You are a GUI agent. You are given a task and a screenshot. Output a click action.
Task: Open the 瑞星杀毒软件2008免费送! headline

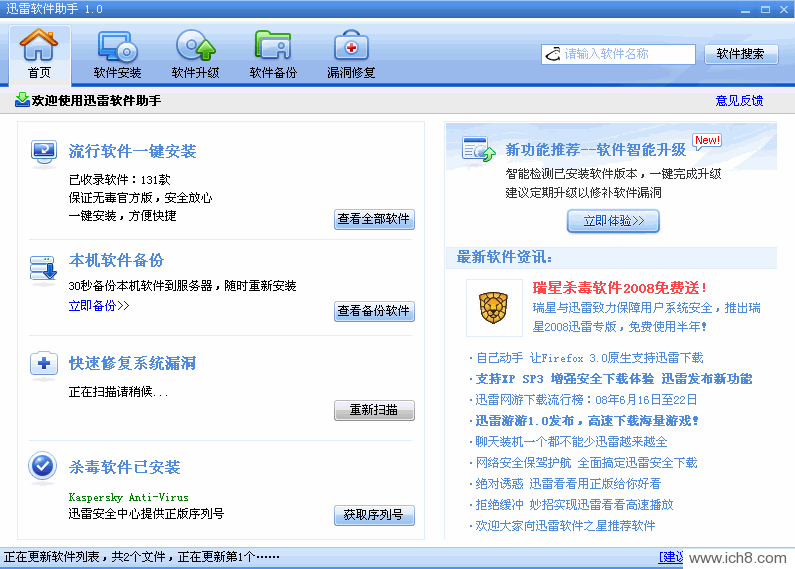[620, 288]
